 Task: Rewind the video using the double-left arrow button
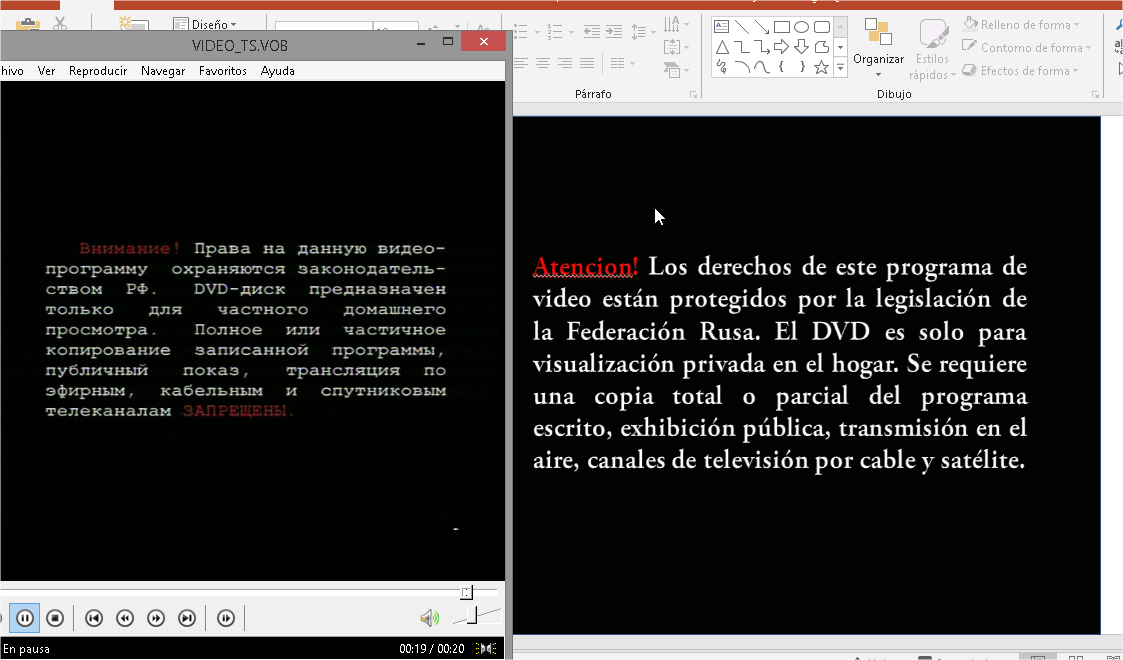[125, 618]
